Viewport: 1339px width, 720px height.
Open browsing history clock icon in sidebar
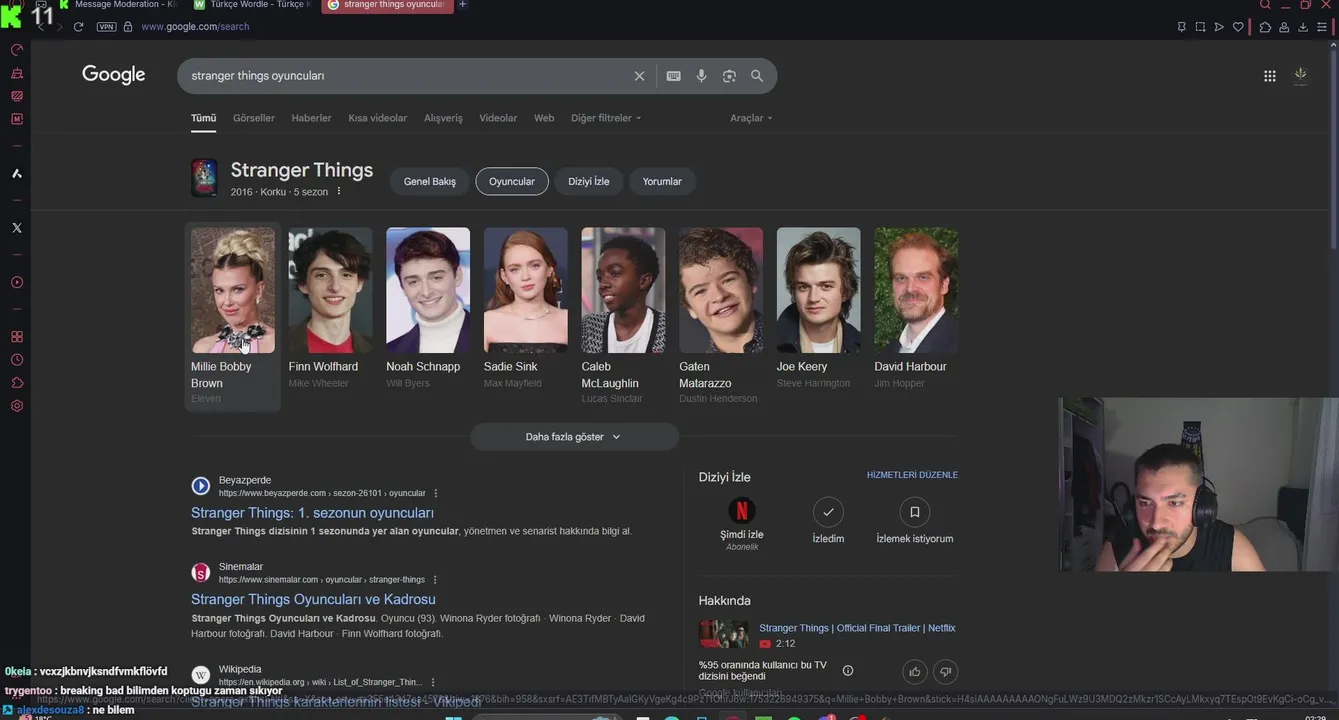(16, 360)
